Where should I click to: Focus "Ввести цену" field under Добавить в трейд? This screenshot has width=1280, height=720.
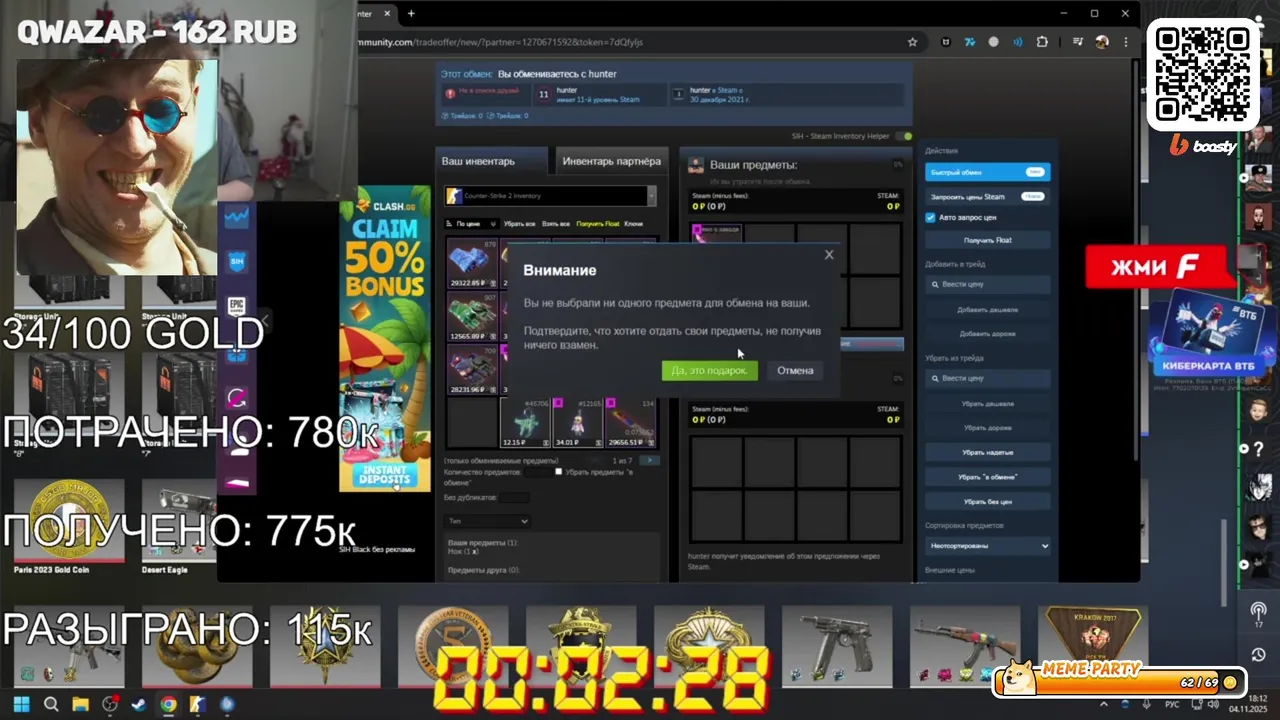coord(987,285)
